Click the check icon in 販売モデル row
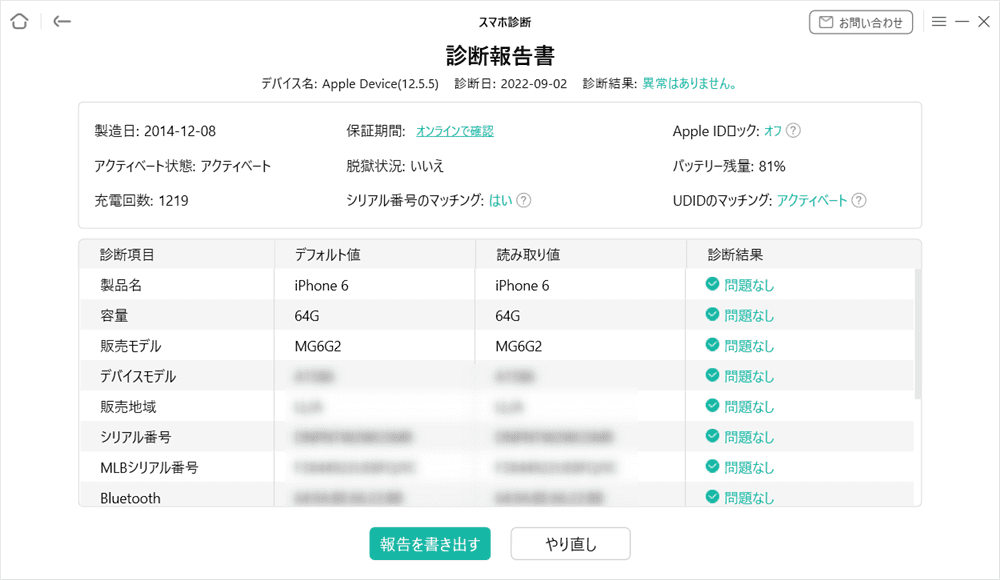The image size is (1000, 580). [712, 345]
